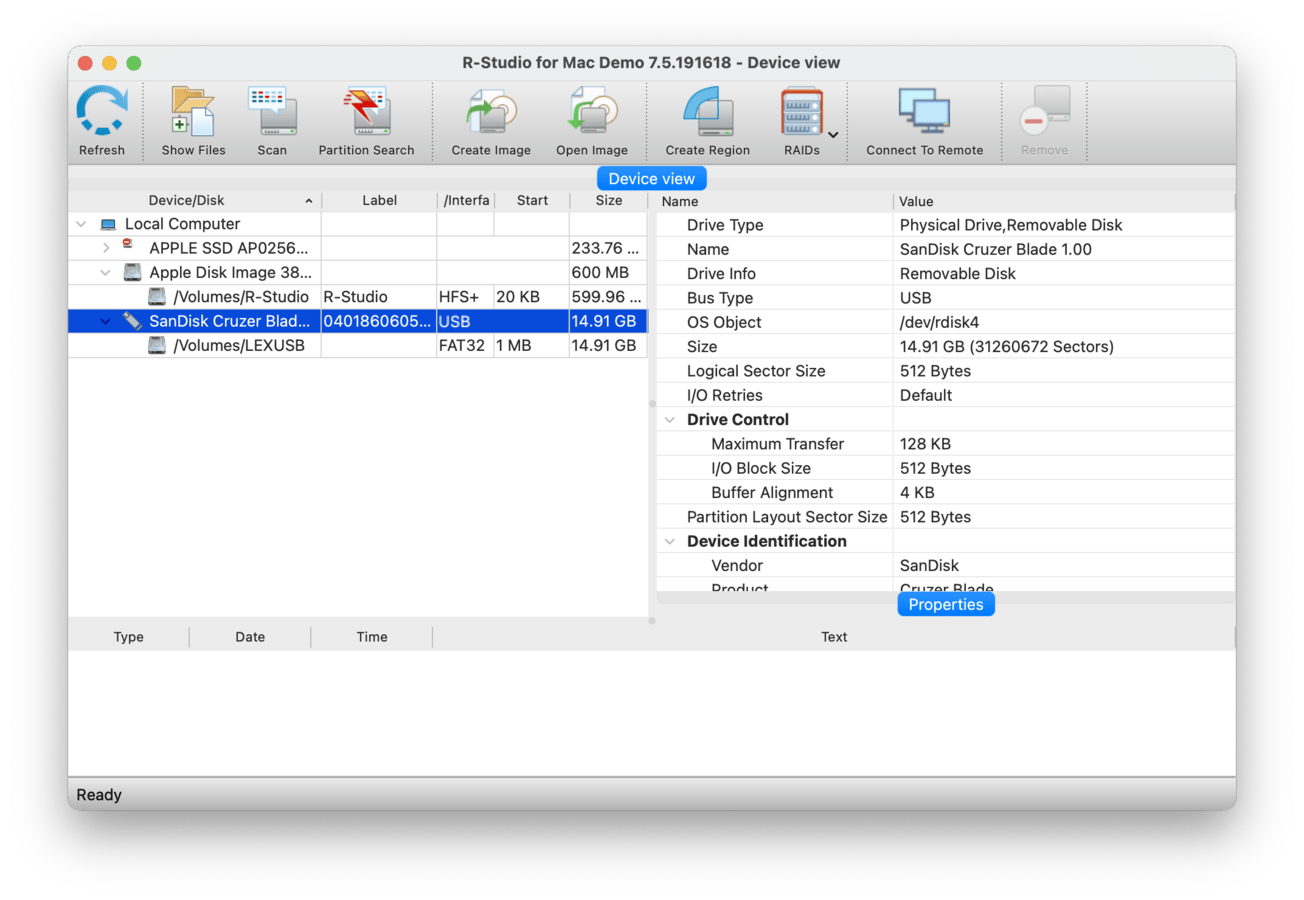
Task: Select the Create Region tool
Action: [707, 112]
